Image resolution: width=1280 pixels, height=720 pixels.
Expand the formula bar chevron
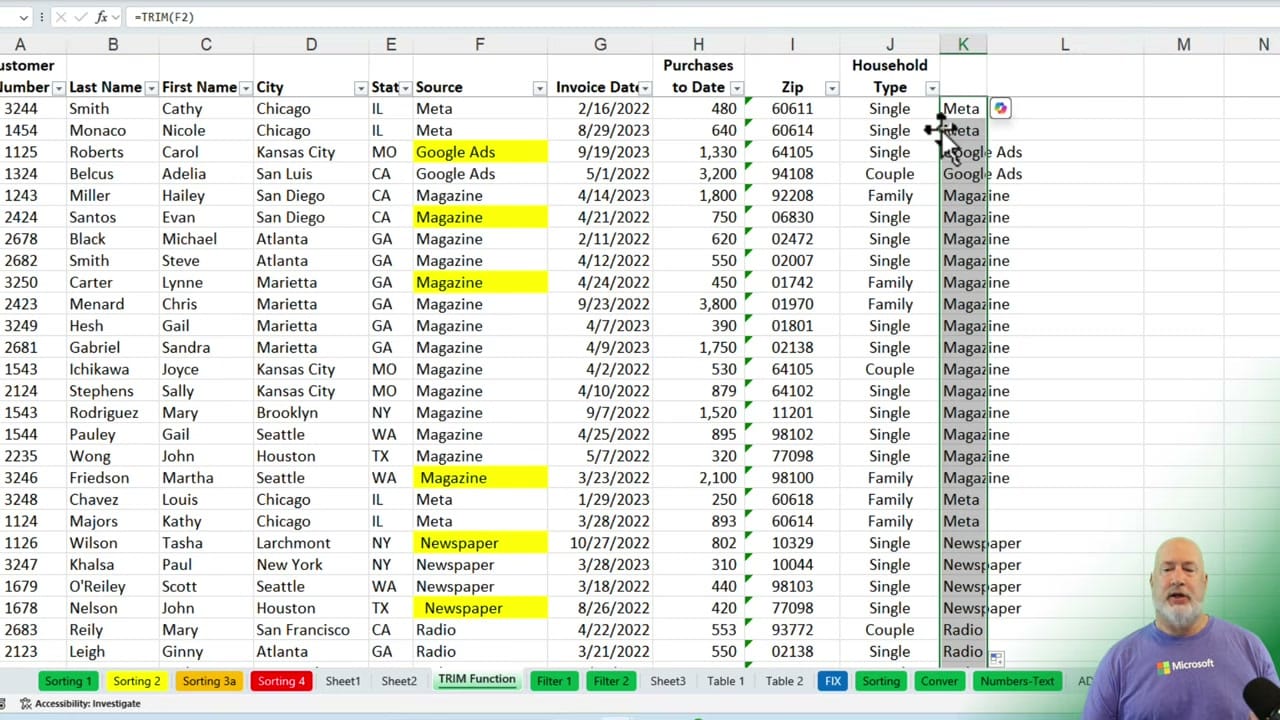[x=115, y=16]
